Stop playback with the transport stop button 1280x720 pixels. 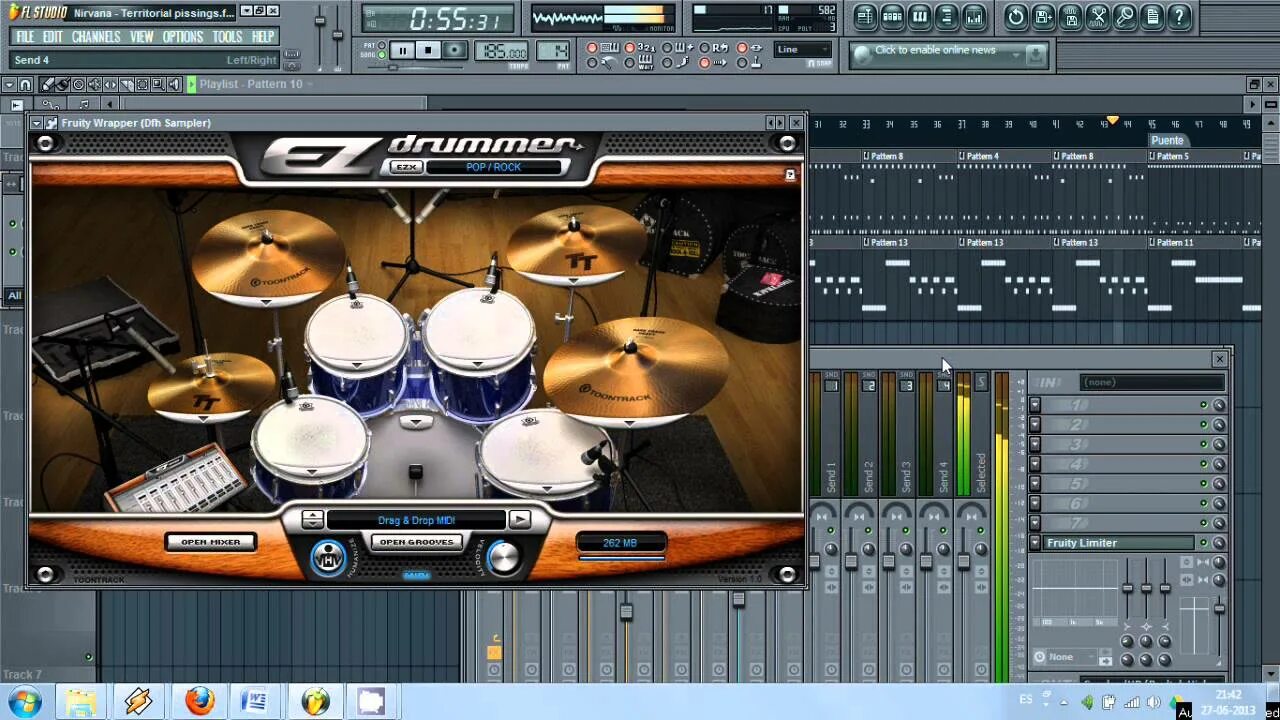click(x=428, y=50)
